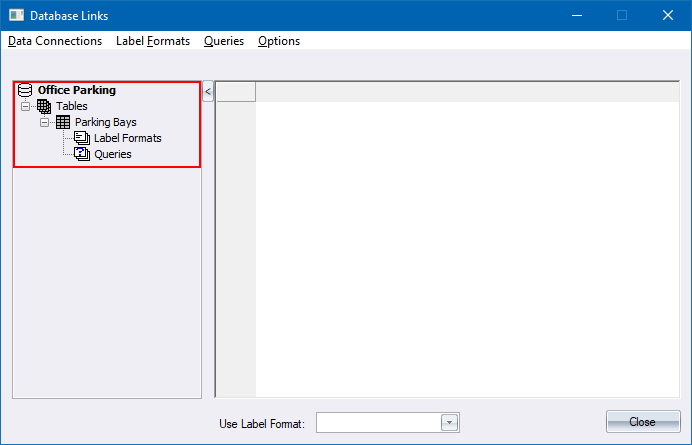
Task: Open the Use Label Format dropdown arrow
Action: (450, 423)
